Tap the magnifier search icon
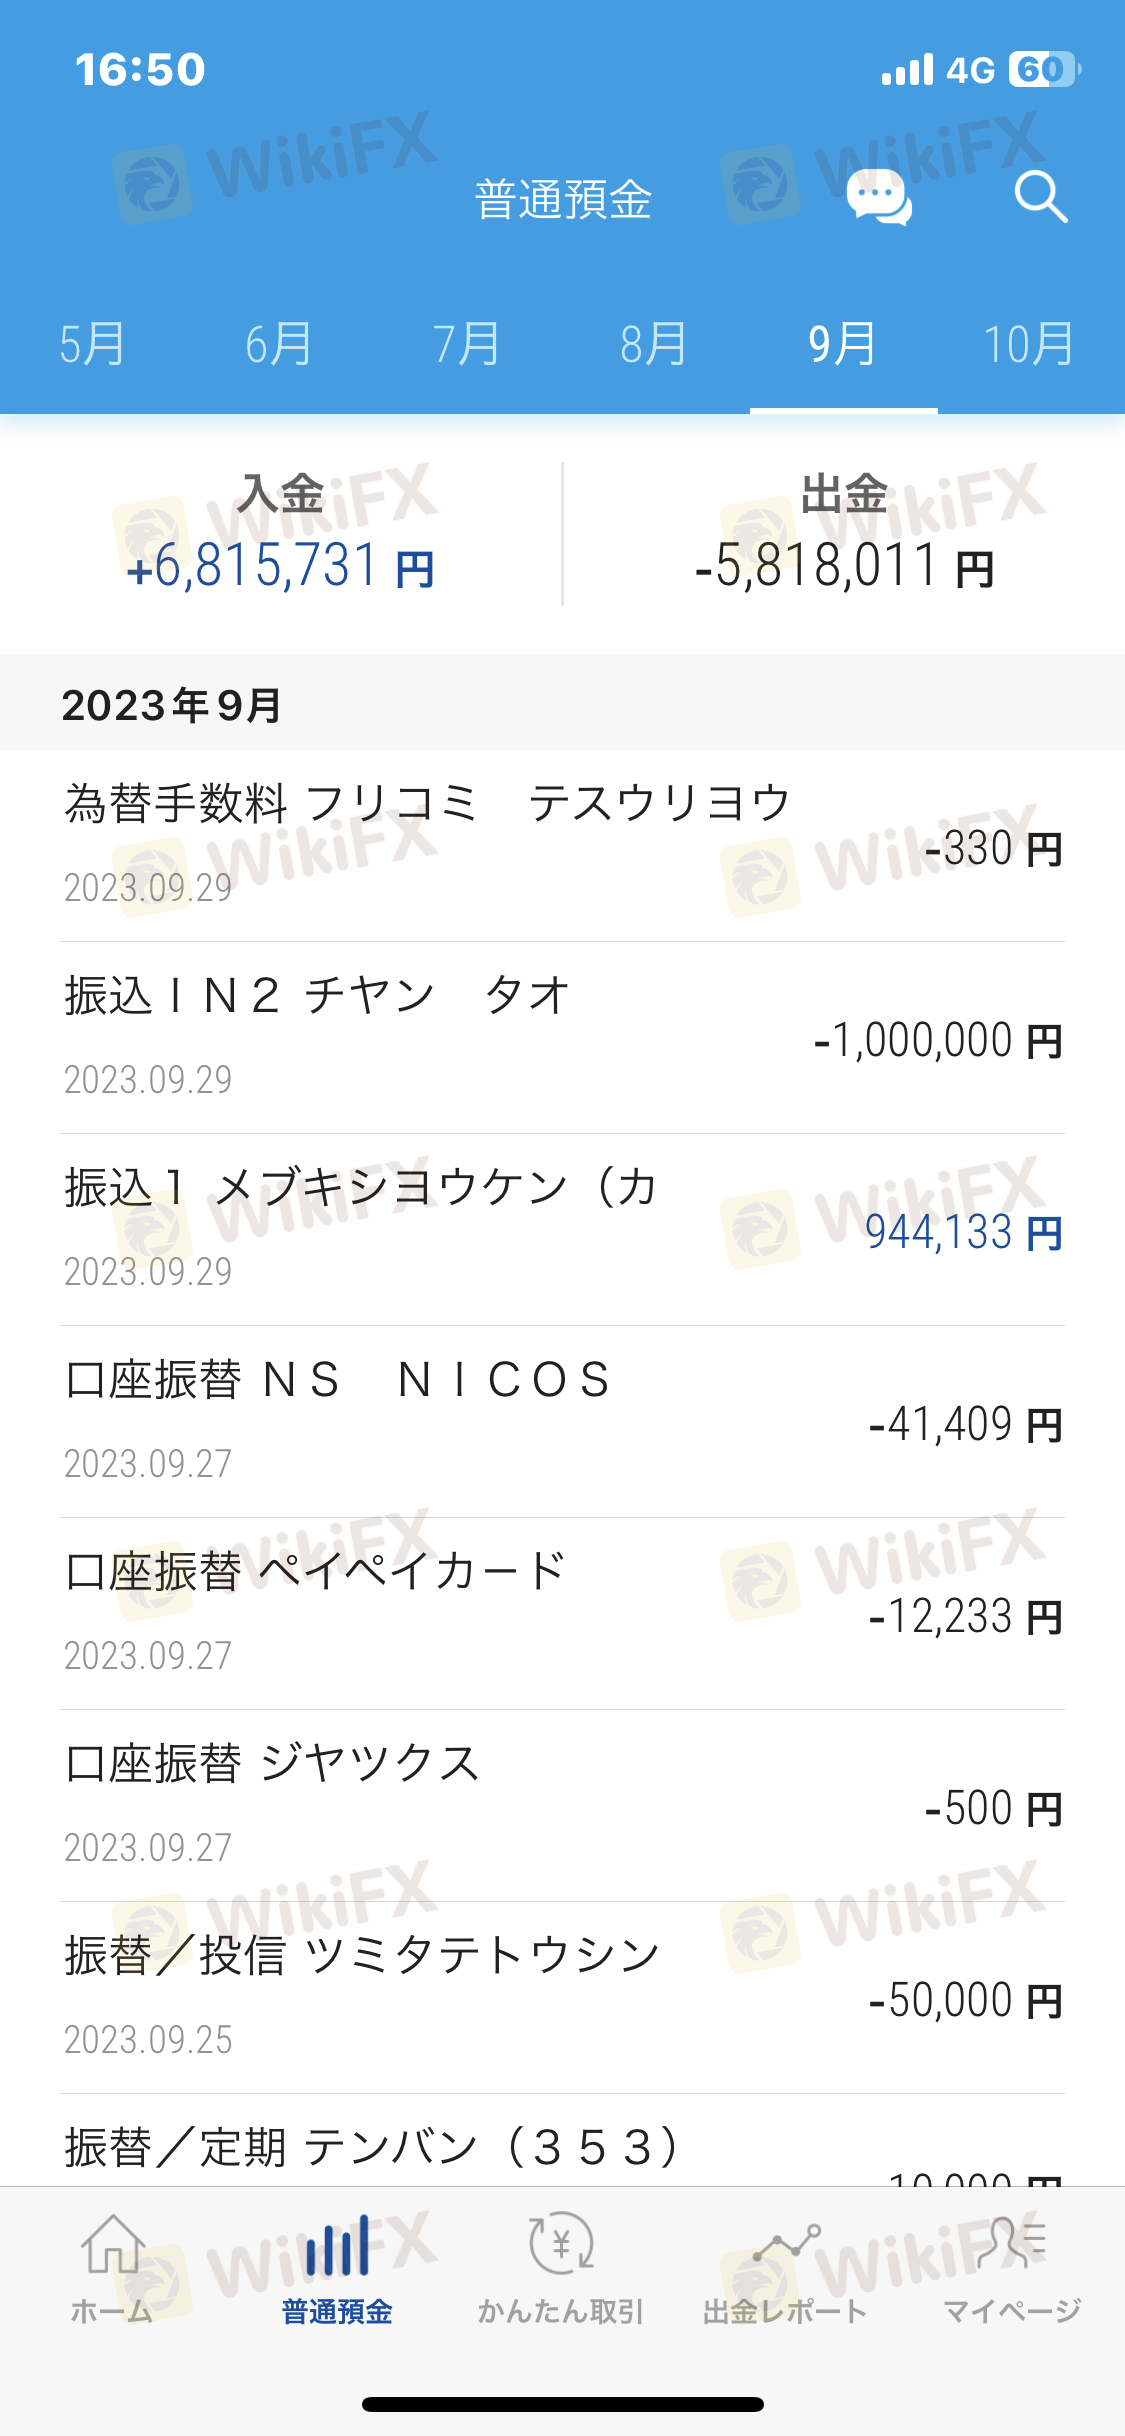Image resolution: width=1125 pixels, height=2436 pixels. pos(1040,197)
